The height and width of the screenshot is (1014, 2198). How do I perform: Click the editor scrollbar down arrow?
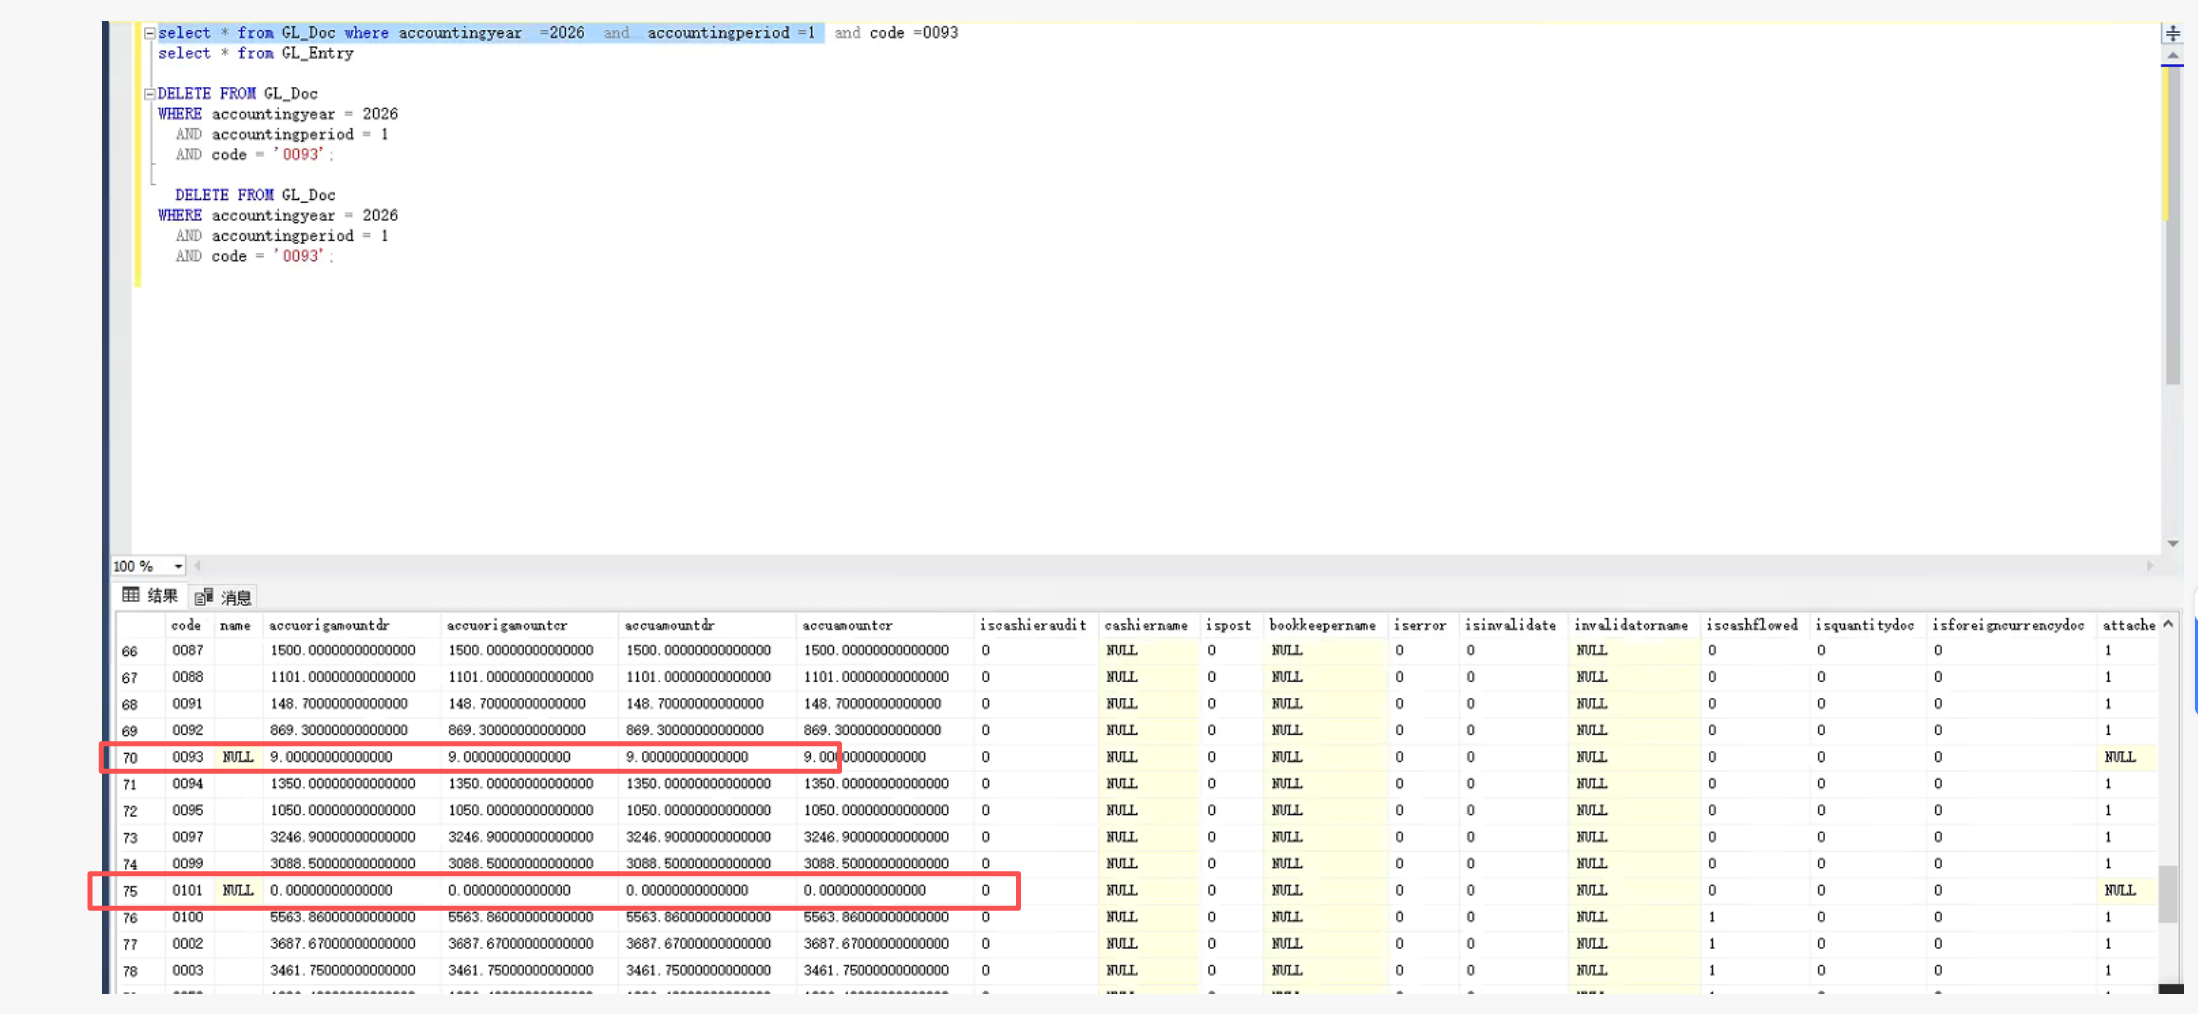pos(2172,544)
